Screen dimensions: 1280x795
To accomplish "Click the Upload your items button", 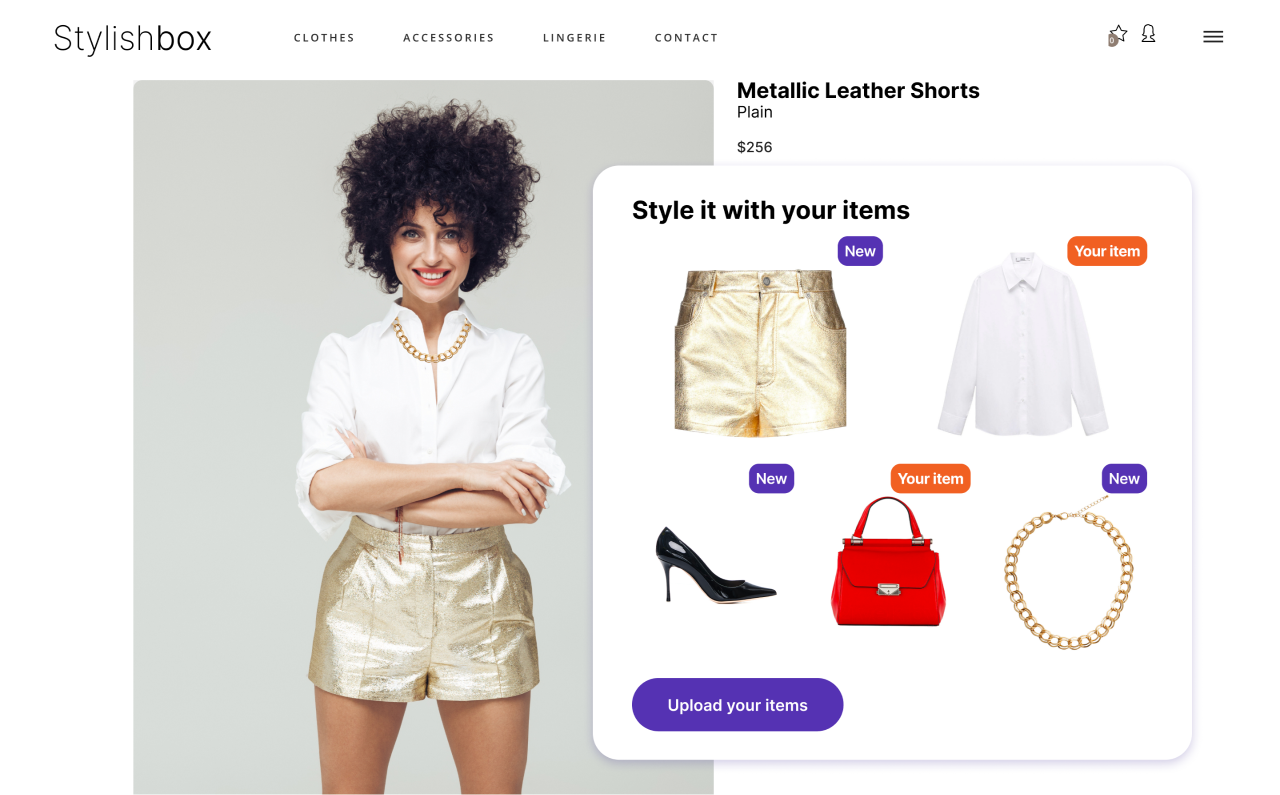I will point(738,705).
